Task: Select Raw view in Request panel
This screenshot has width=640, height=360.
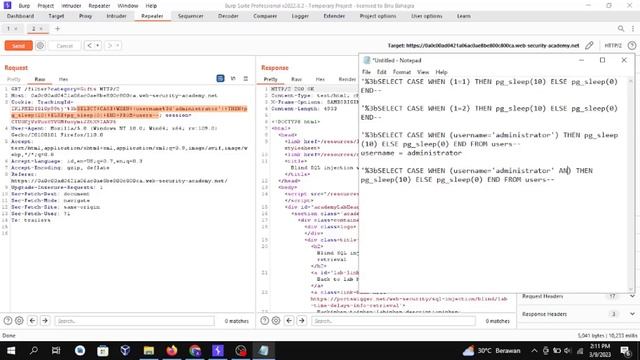Action: (x=40, y=79)
